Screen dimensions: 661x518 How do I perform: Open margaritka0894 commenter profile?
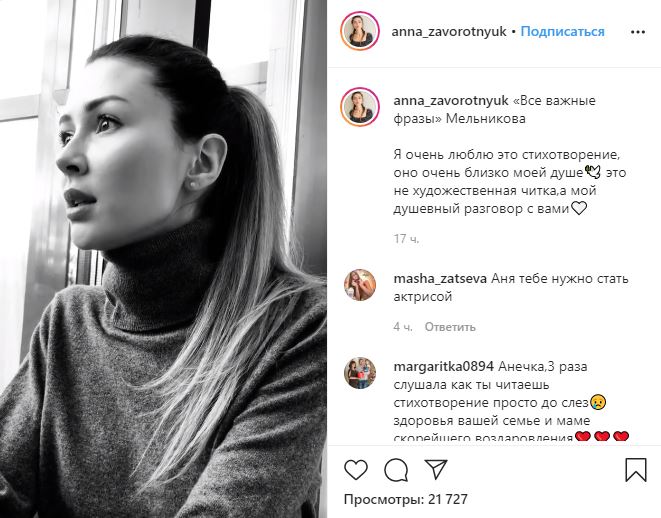[443, 367]
